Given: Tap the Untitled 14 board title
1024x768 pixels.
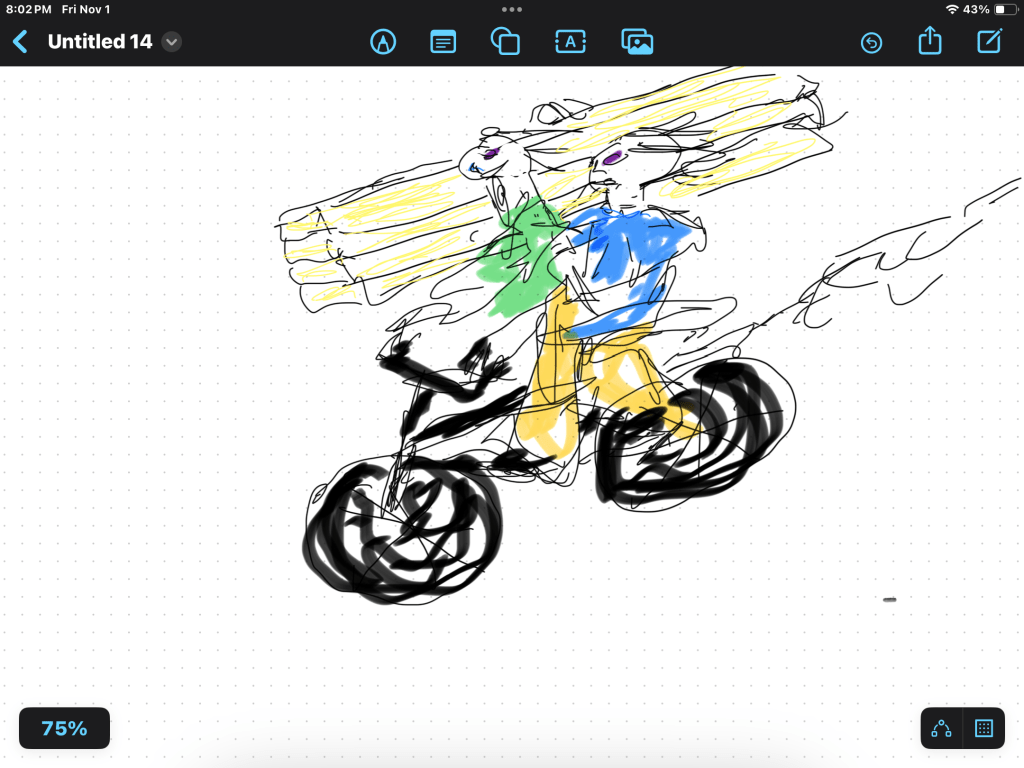Looking at the screenshot, I should tap(99, 42).
